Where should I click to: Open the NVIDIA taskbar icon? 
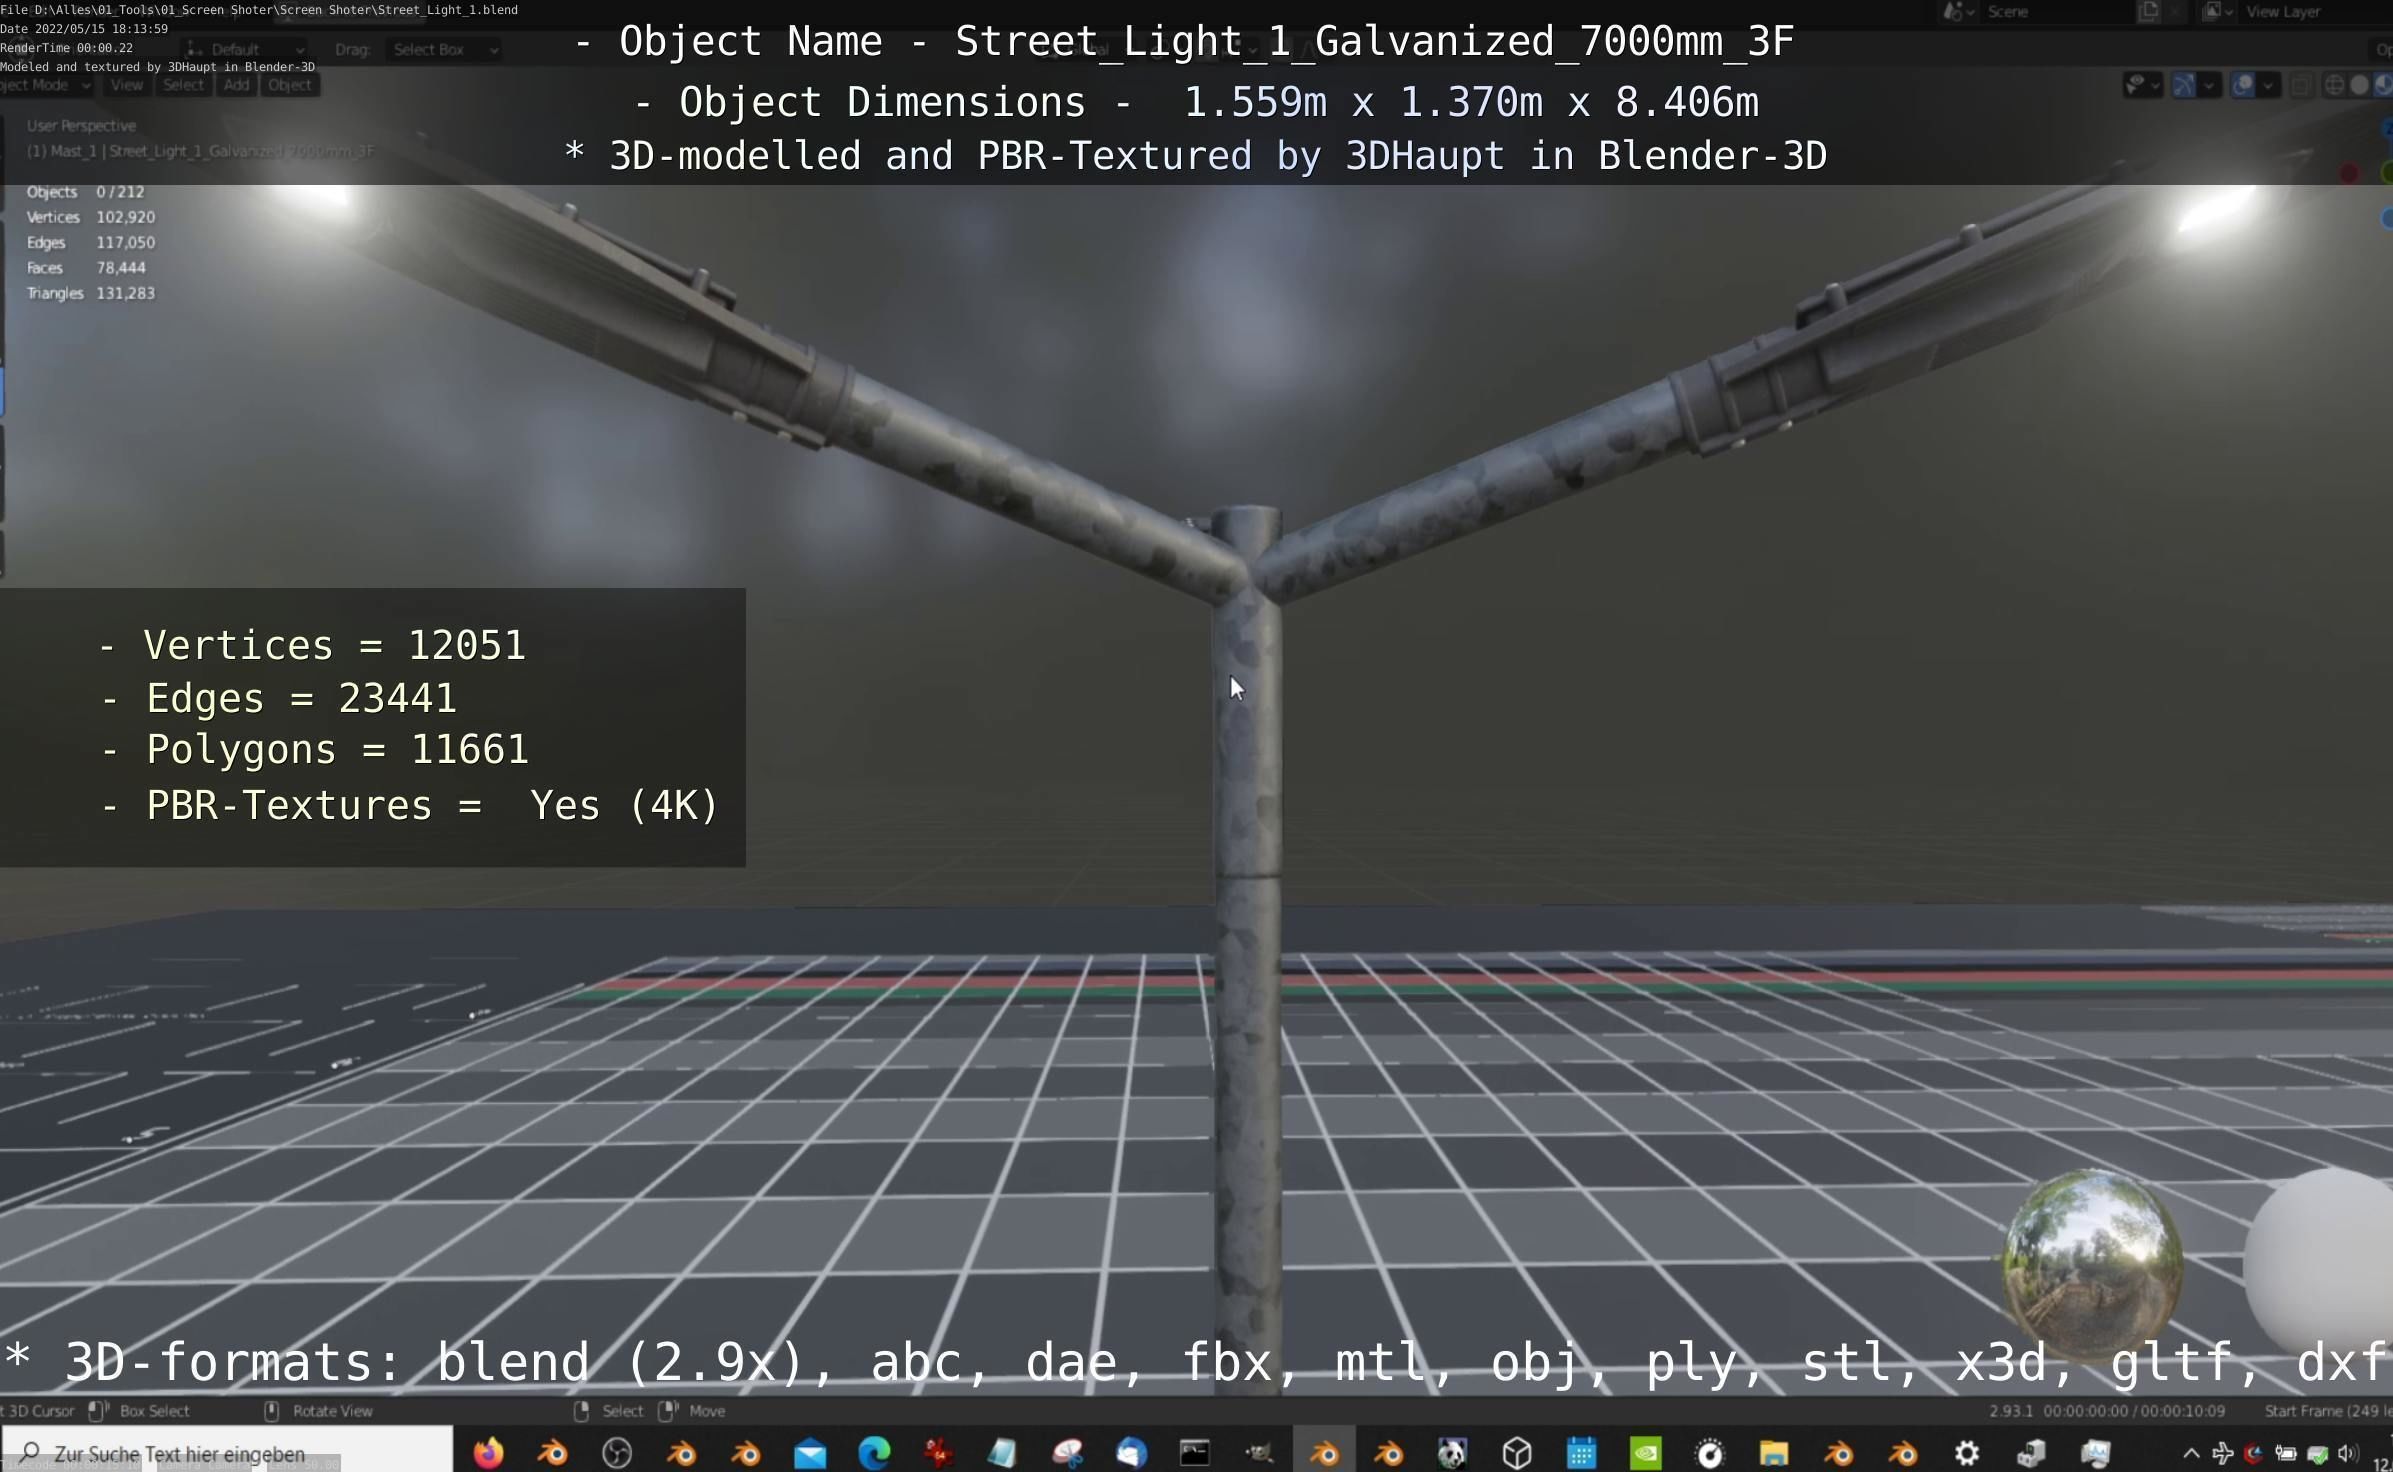(1645, 1453)
